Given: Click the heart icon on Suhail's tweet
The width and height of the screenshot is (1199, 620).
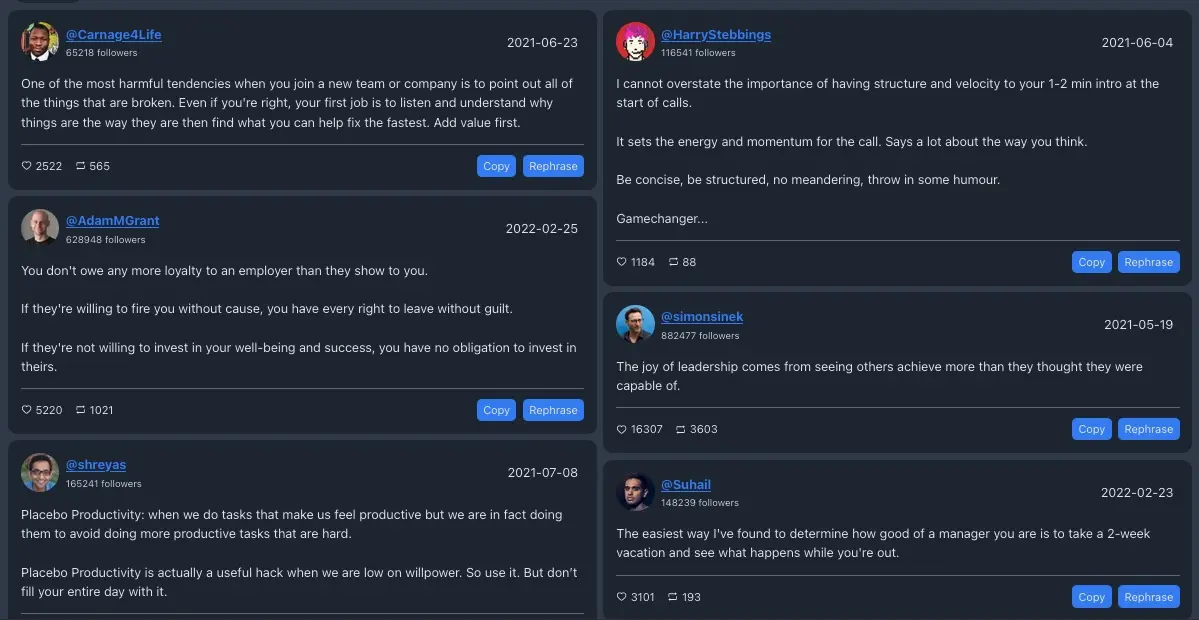Looking at the screenshot, I should pos(622,597).
